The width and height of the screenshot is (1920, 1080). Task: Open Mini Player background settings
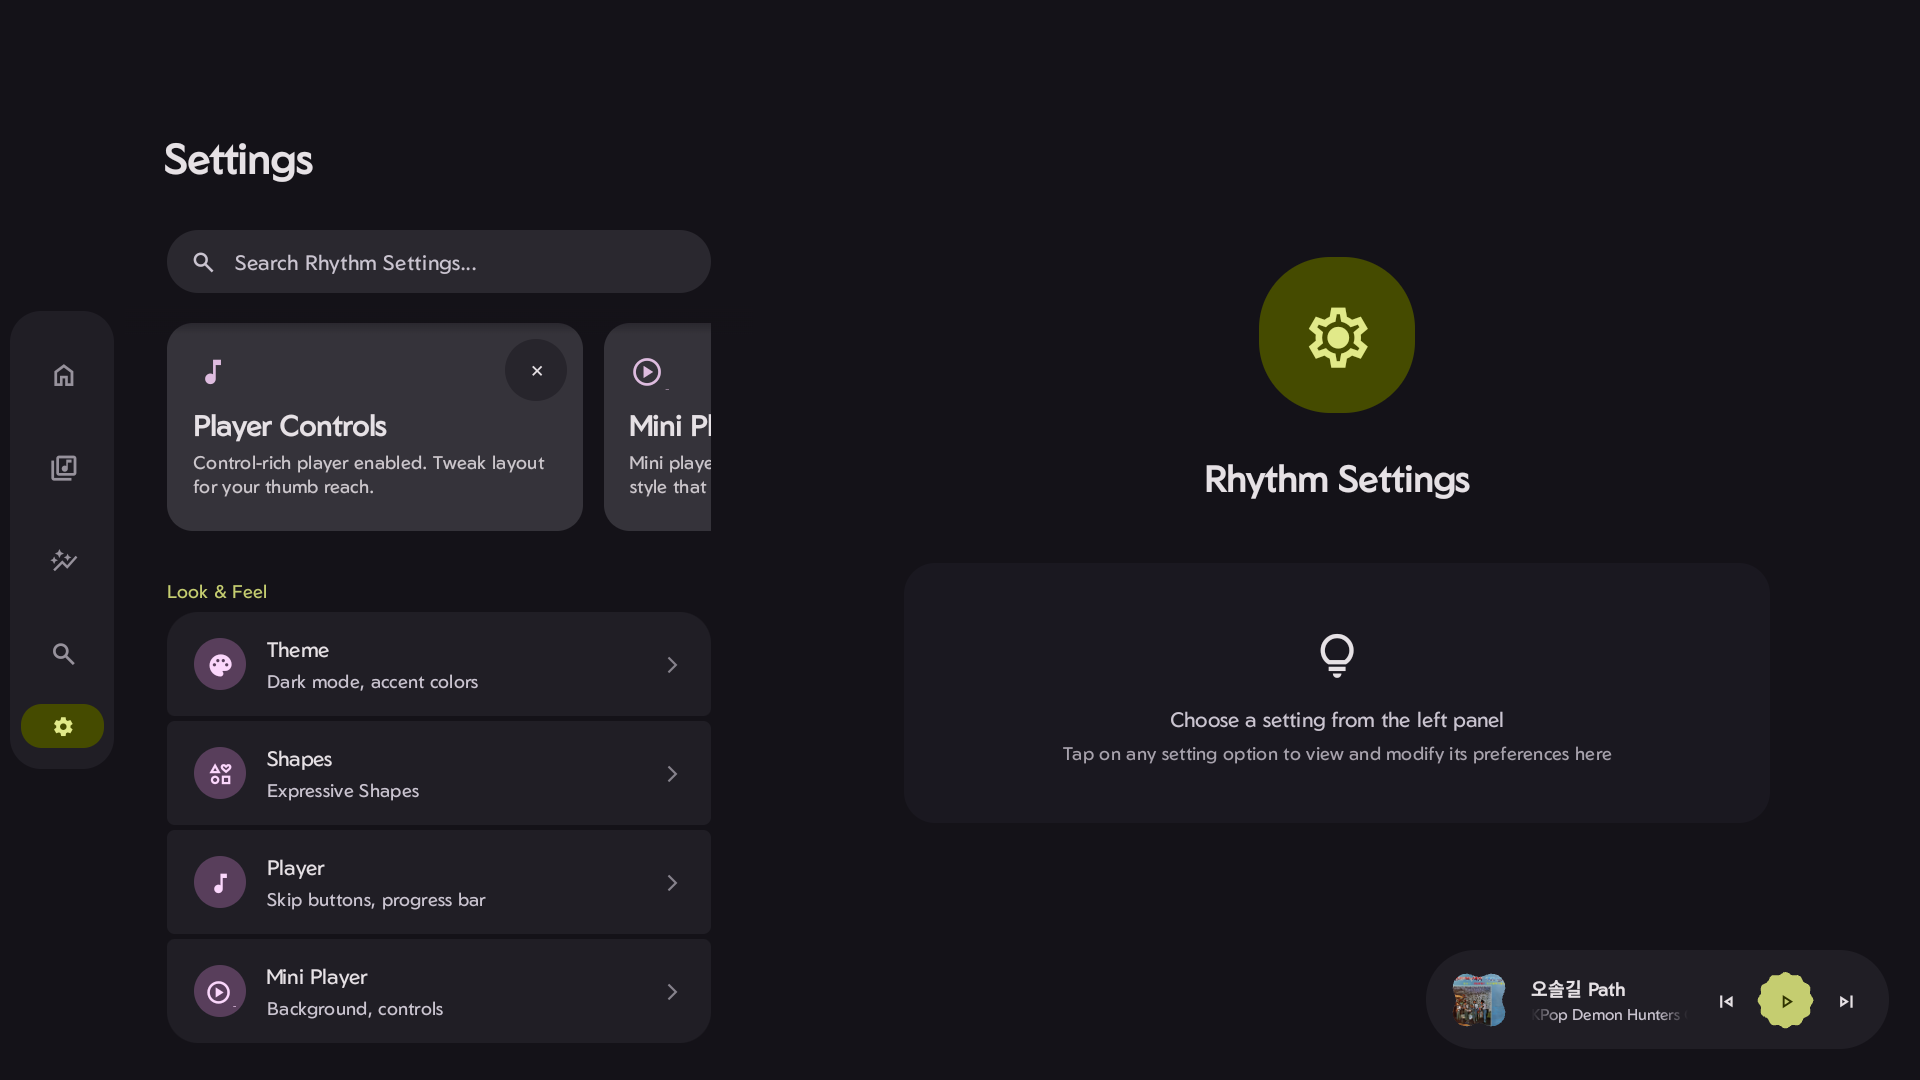(x=438, y=991)
